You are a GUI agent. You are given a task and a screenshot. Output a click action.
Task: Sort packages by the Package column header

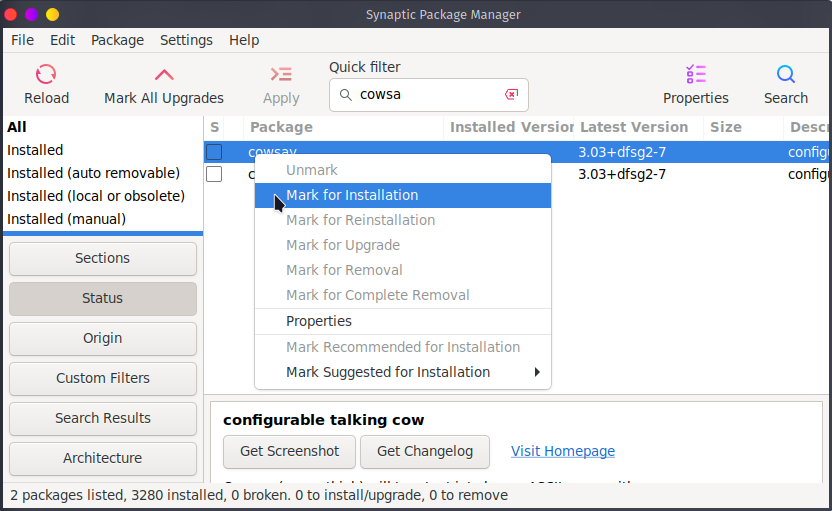[x=282, y=127]
